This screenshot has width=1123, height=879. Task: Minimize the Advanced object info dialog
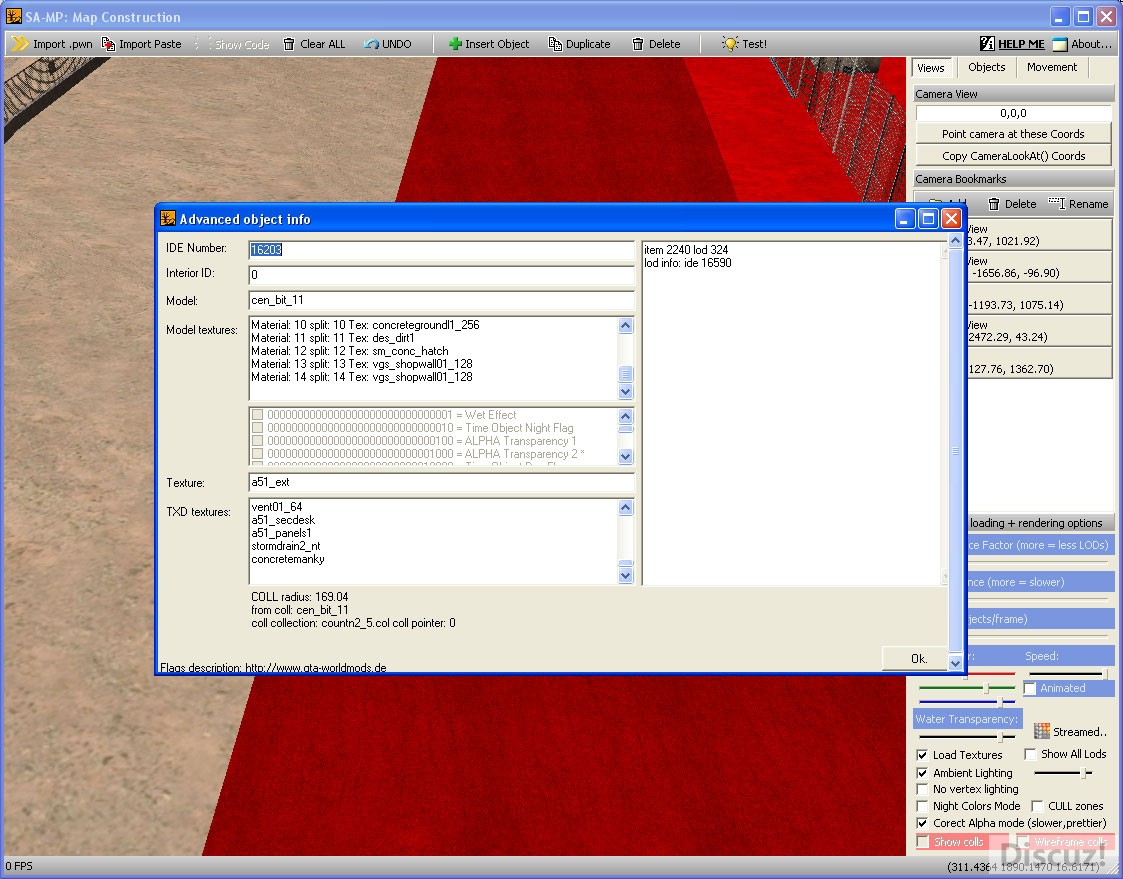click(905, 218)
